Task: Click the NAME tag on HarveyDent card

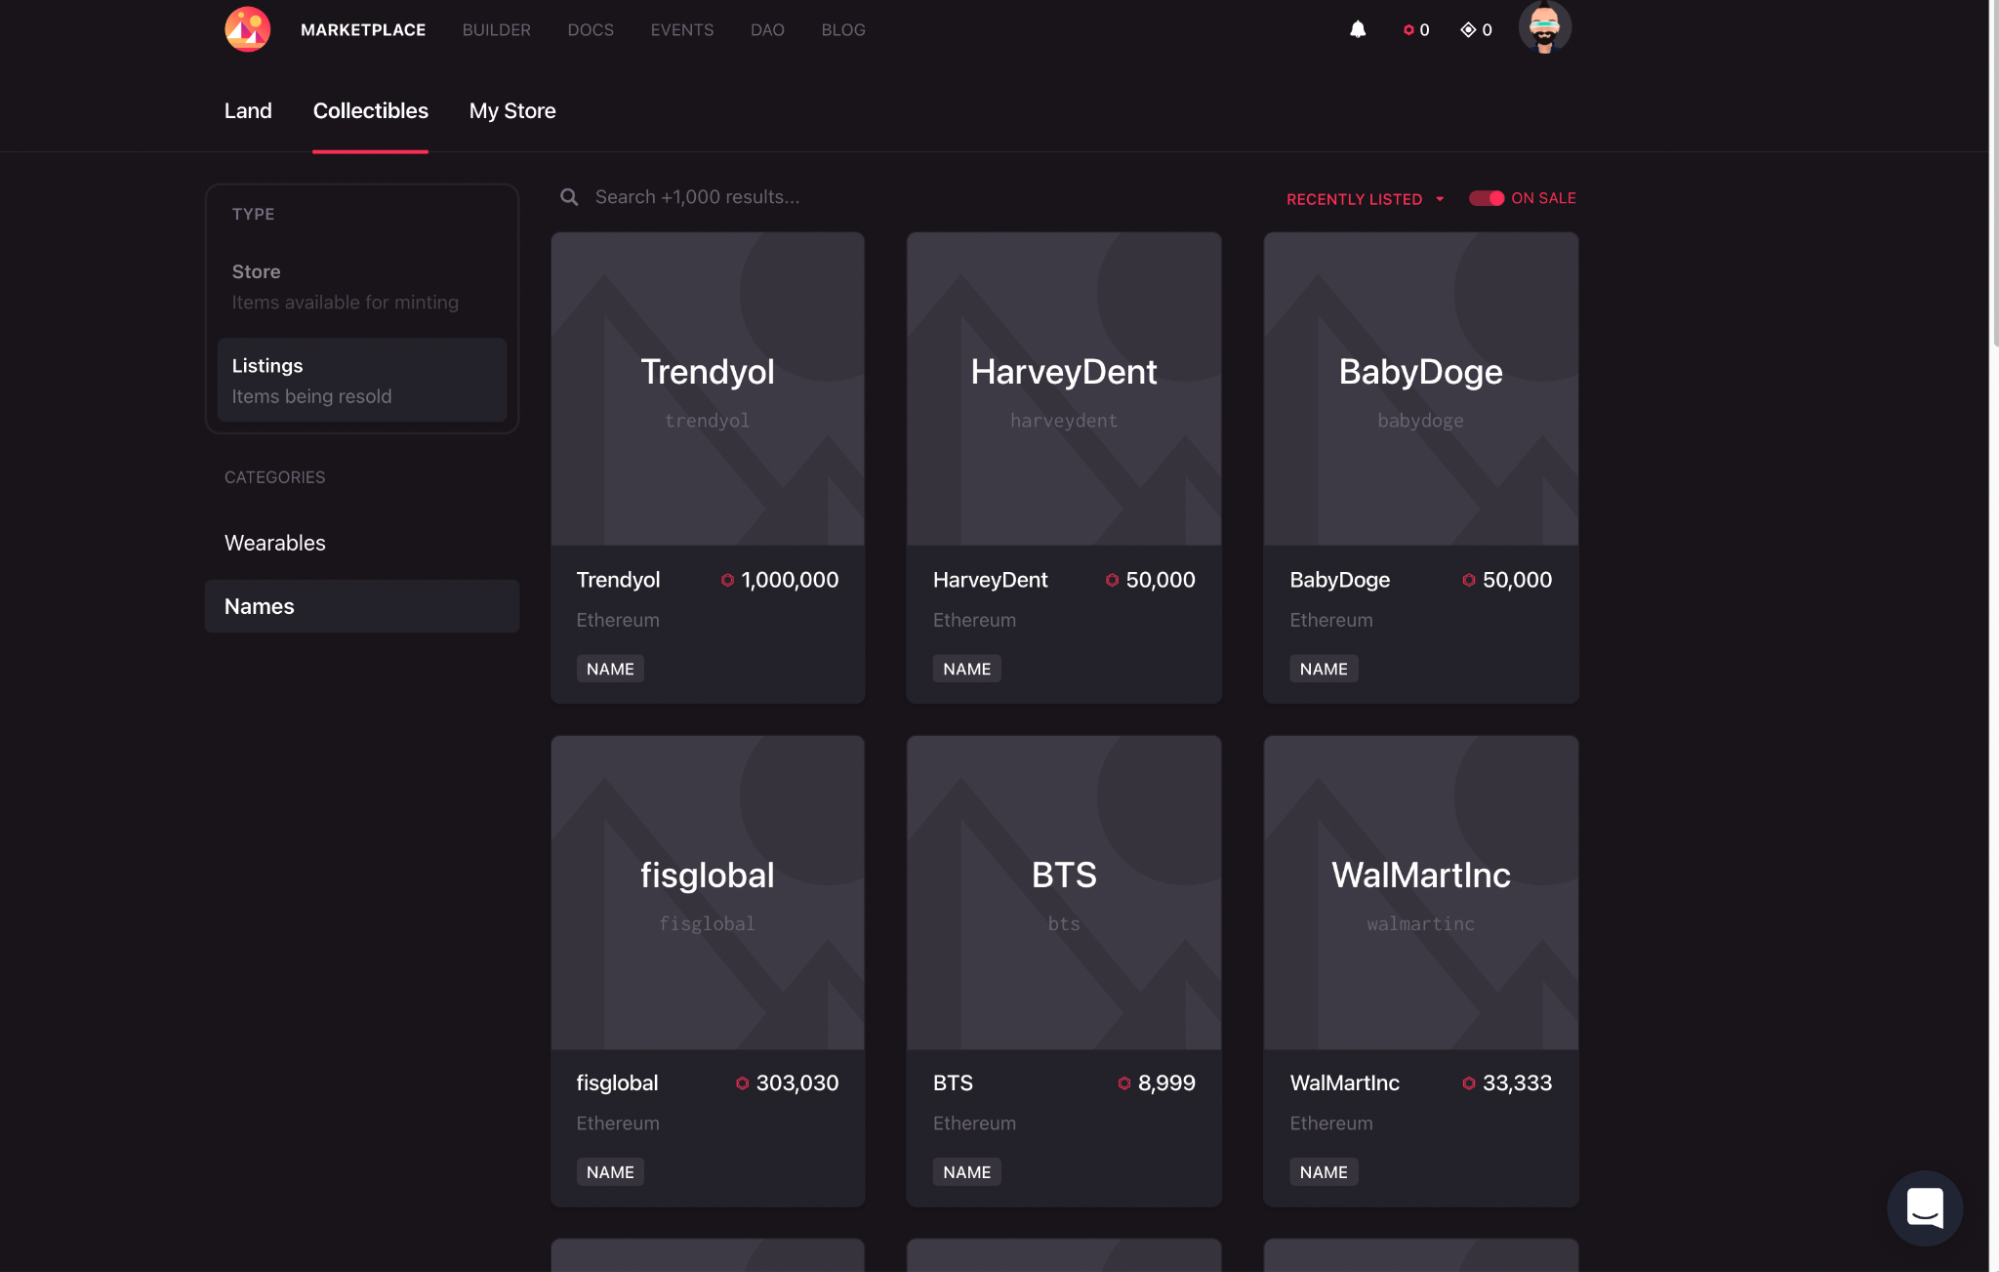Action: tap(966, 669)
